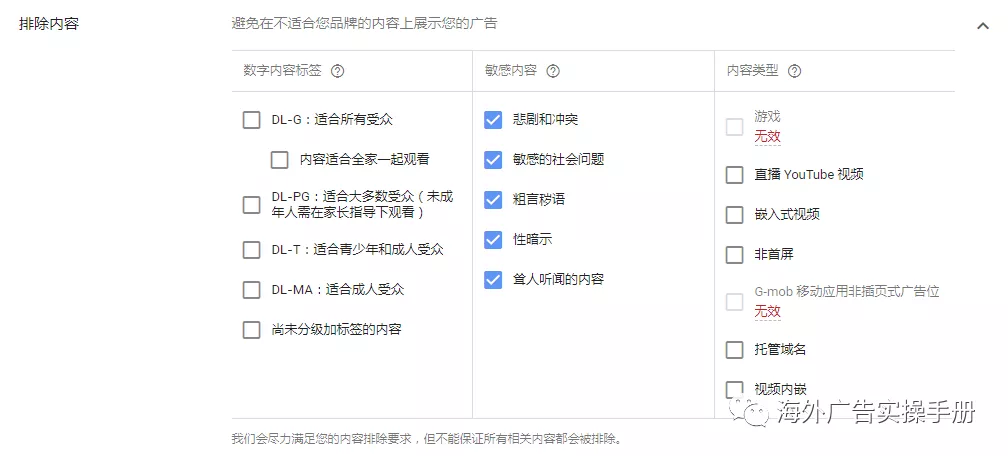Check DL-MA 适合成人受众 checkbox
Viewport: 1008px width, 456px height.
point(251,289)
